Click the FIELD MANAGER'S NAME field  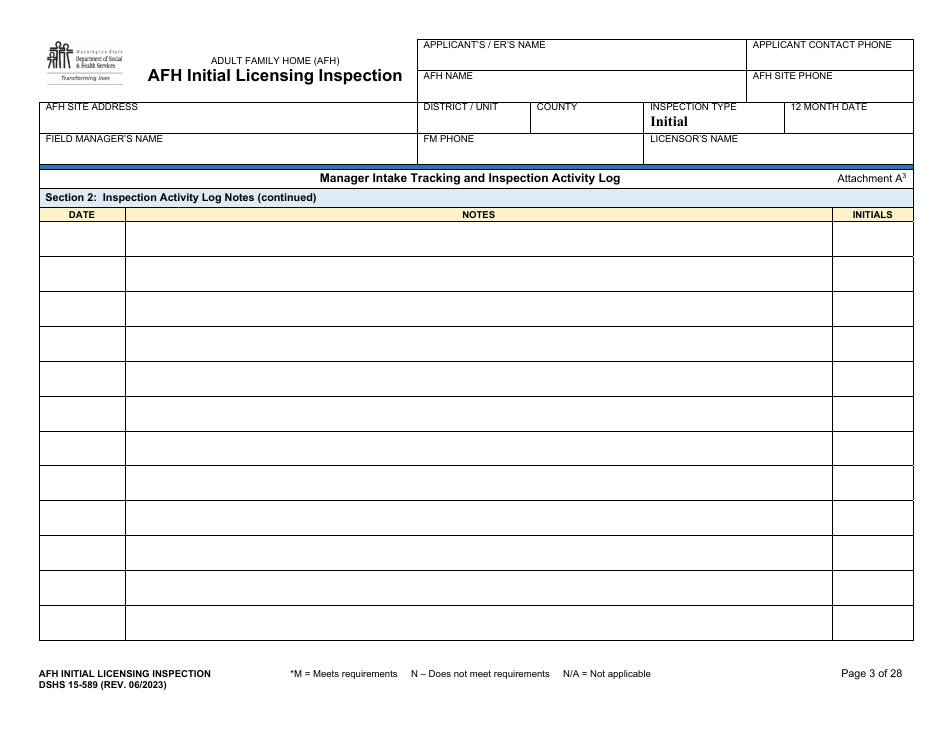225,148
